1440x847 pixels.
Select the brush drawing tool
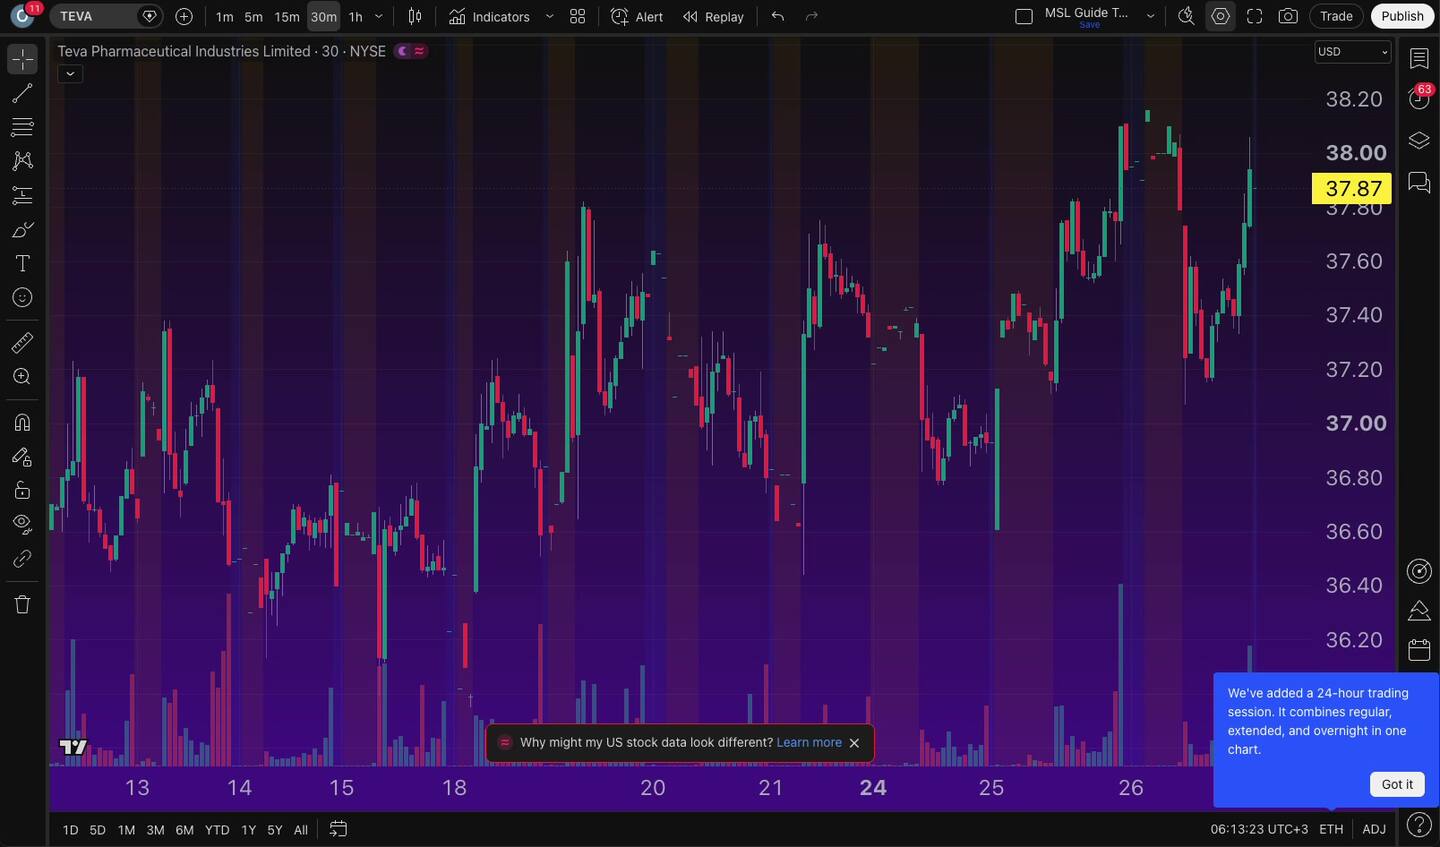pos(22,230)
